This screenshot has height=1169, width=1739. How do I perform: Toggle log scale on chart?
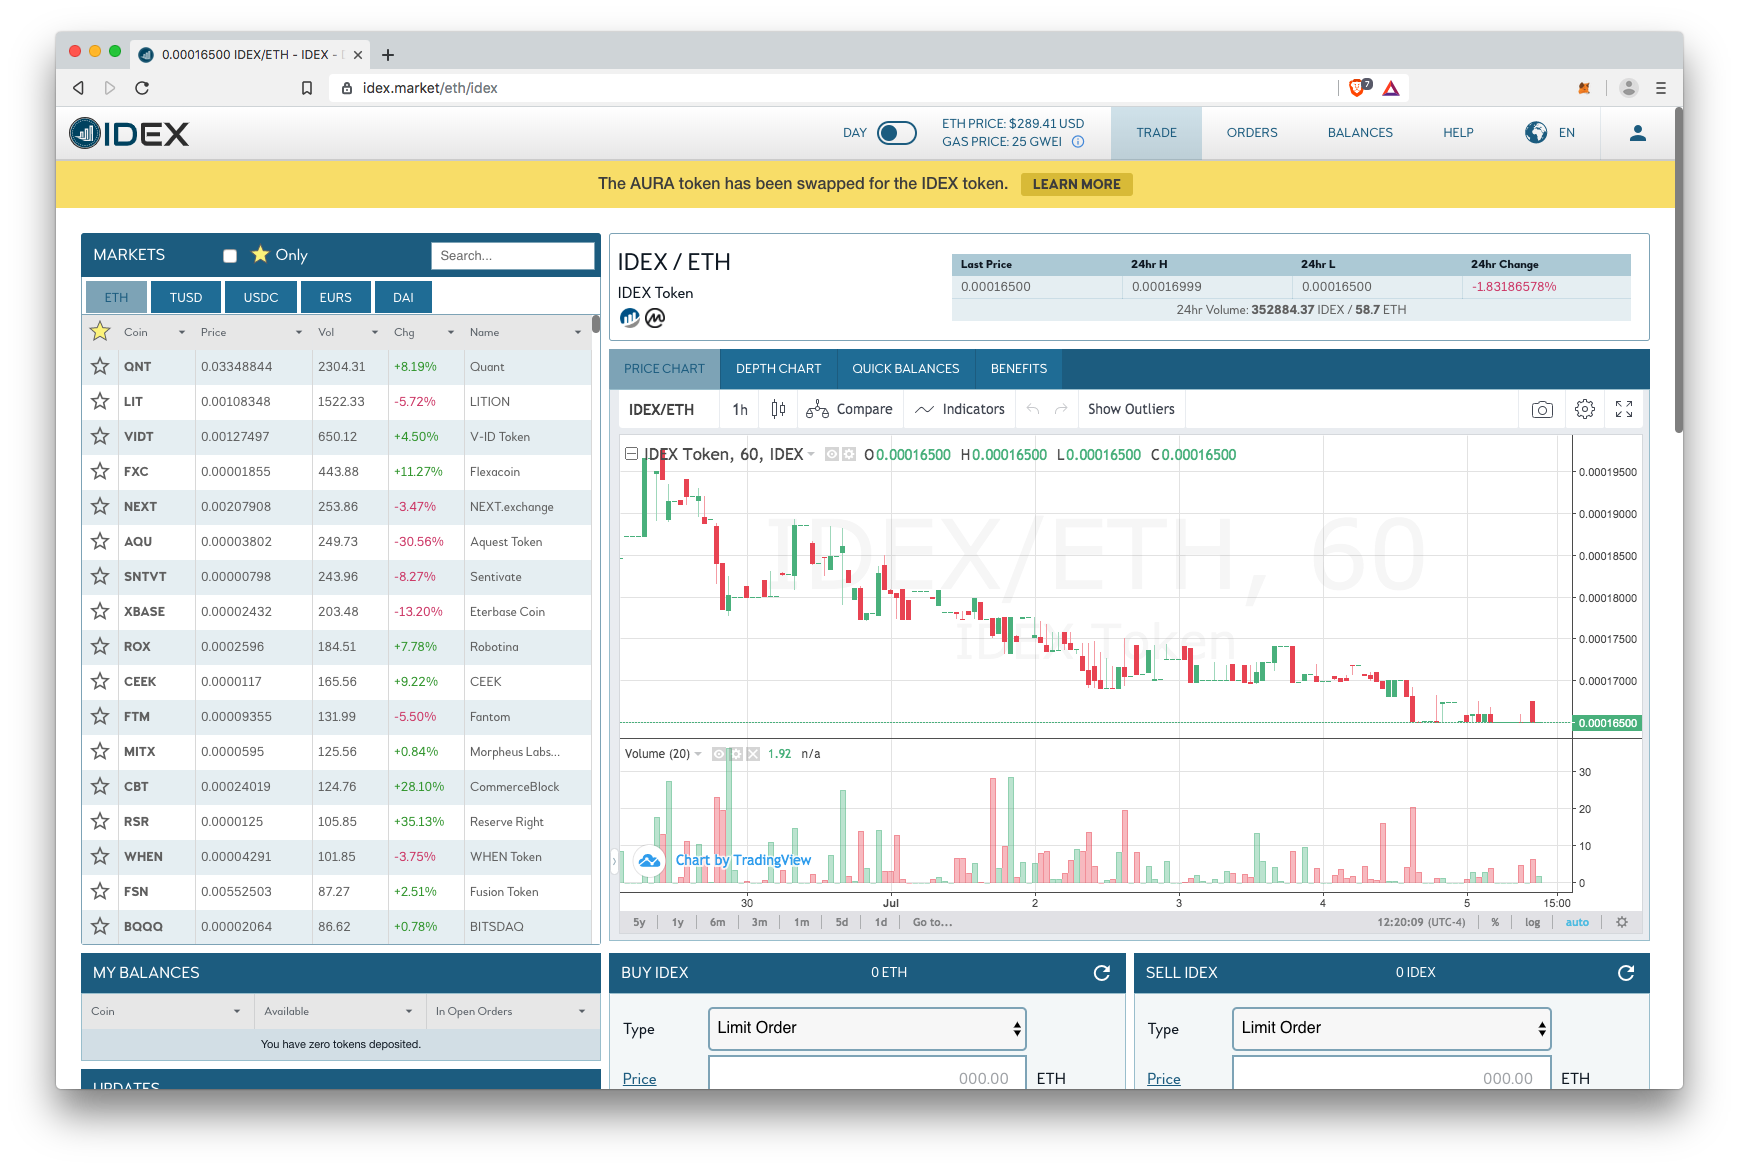[x=1532, y=922]
